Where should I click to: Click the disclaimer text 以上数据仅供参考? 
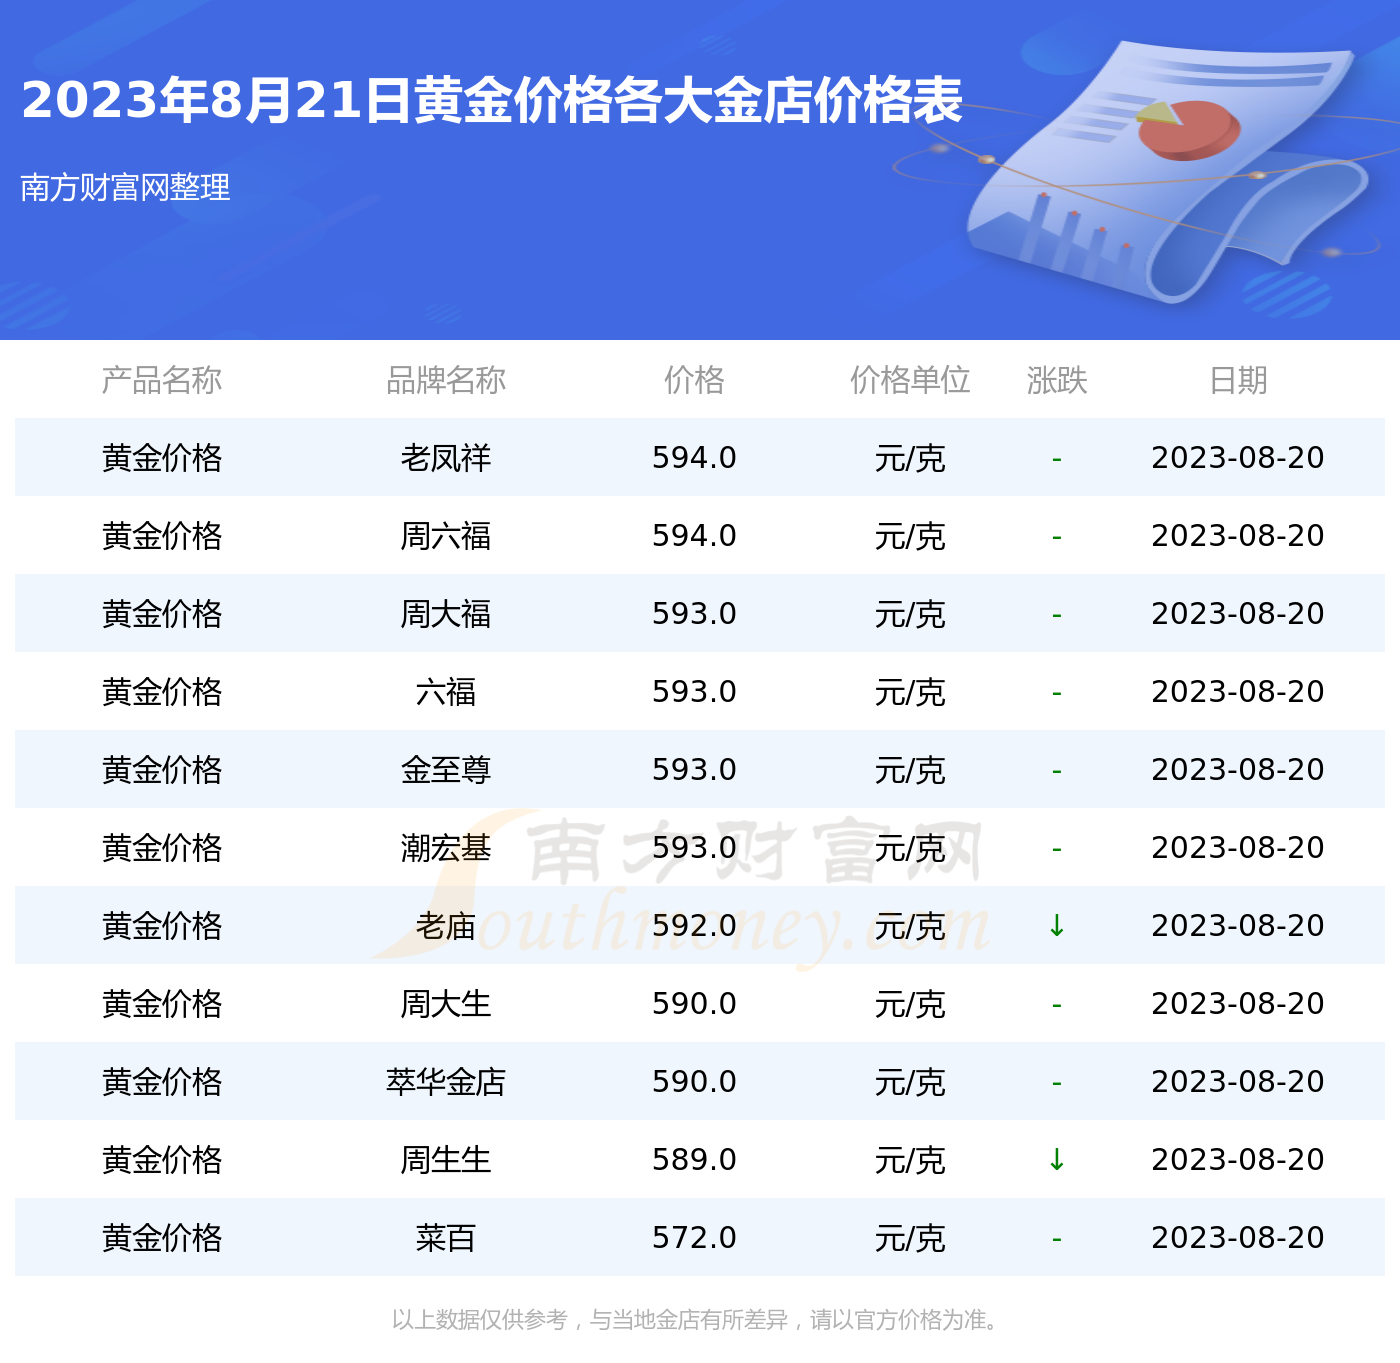point(479,1320)
